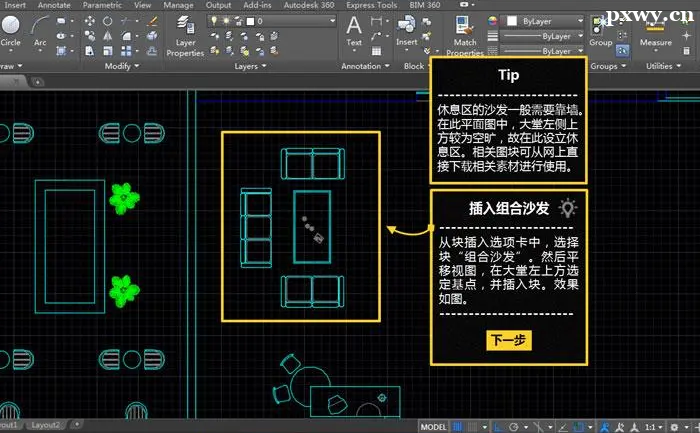Select the Circle drawing tool
700x433 pixels.
11,30
